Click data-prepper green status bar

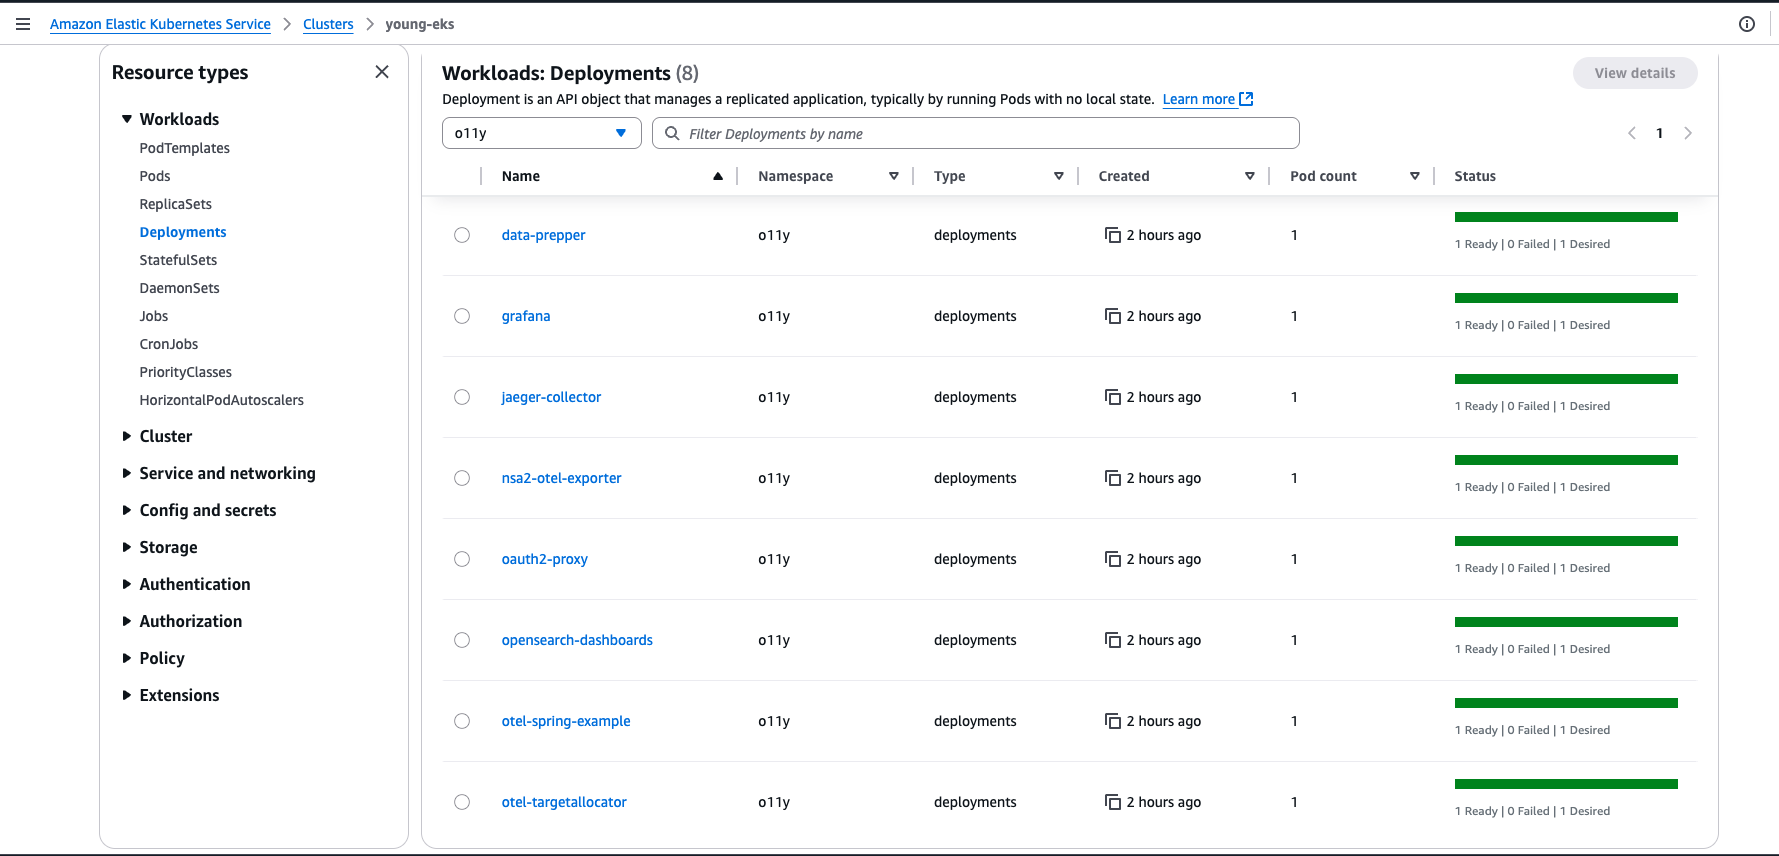tap(1566, 217)
